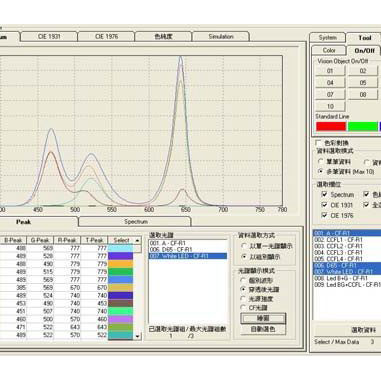381x381 pixels.
Task: Switch to the Peak tab
Action: point(23,222)
